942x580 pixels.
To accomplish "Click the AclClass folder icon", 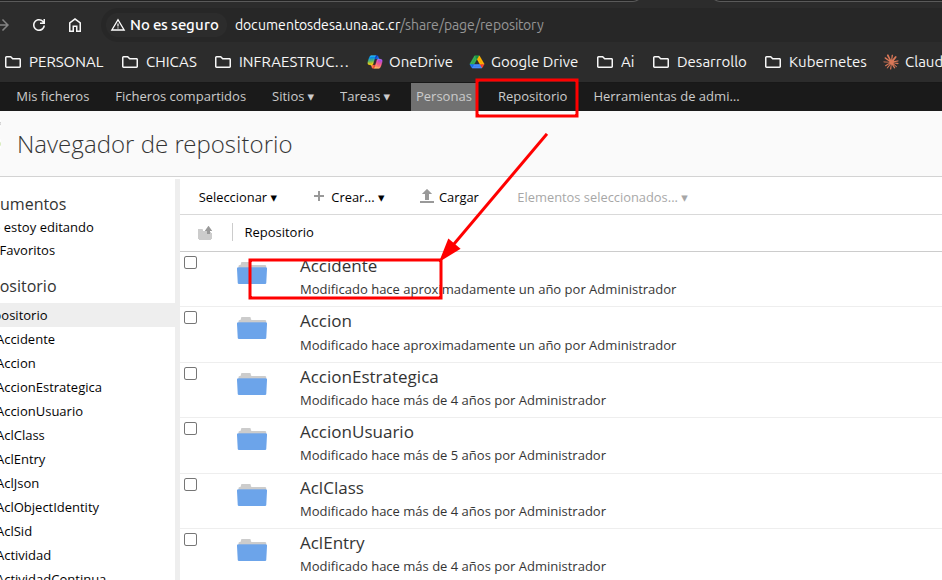I will [252, 495].
